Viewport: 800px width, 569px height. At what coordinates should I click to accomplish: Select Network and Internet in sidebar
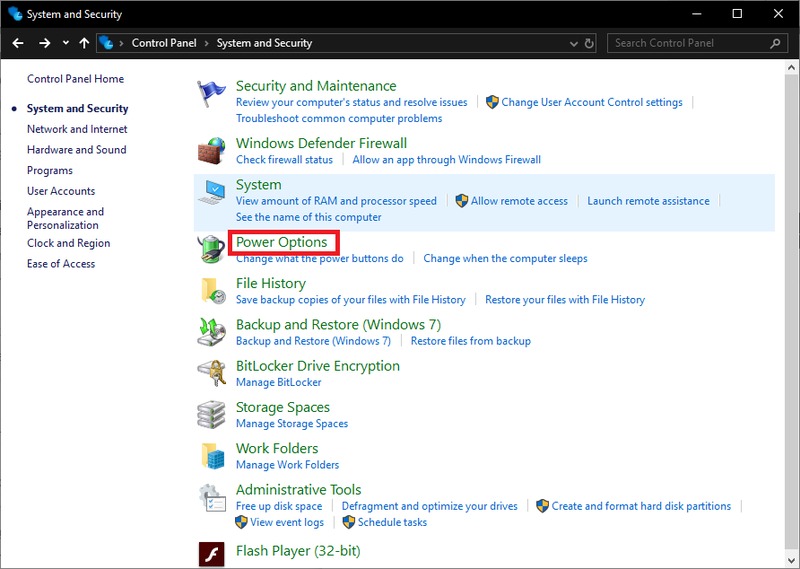tap(77, 129)
